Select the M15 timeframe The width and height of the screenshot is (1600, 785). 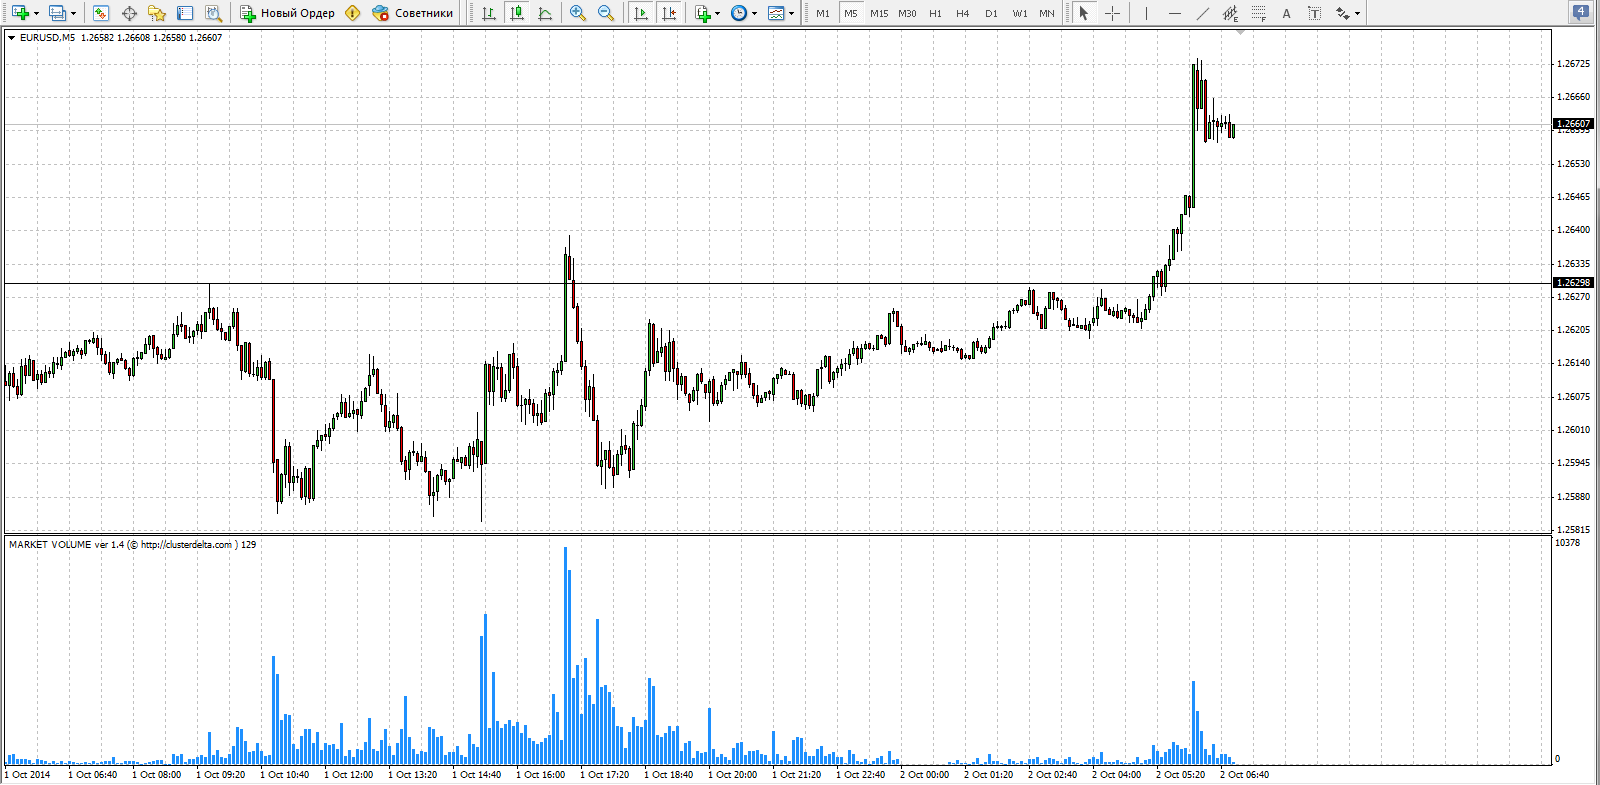[x=879, y=13]
